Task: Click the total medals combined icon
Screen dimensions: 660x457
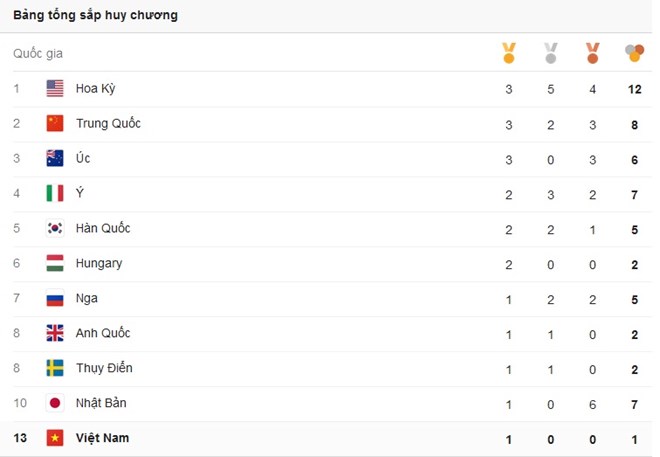Action: [x=634, y=52]
